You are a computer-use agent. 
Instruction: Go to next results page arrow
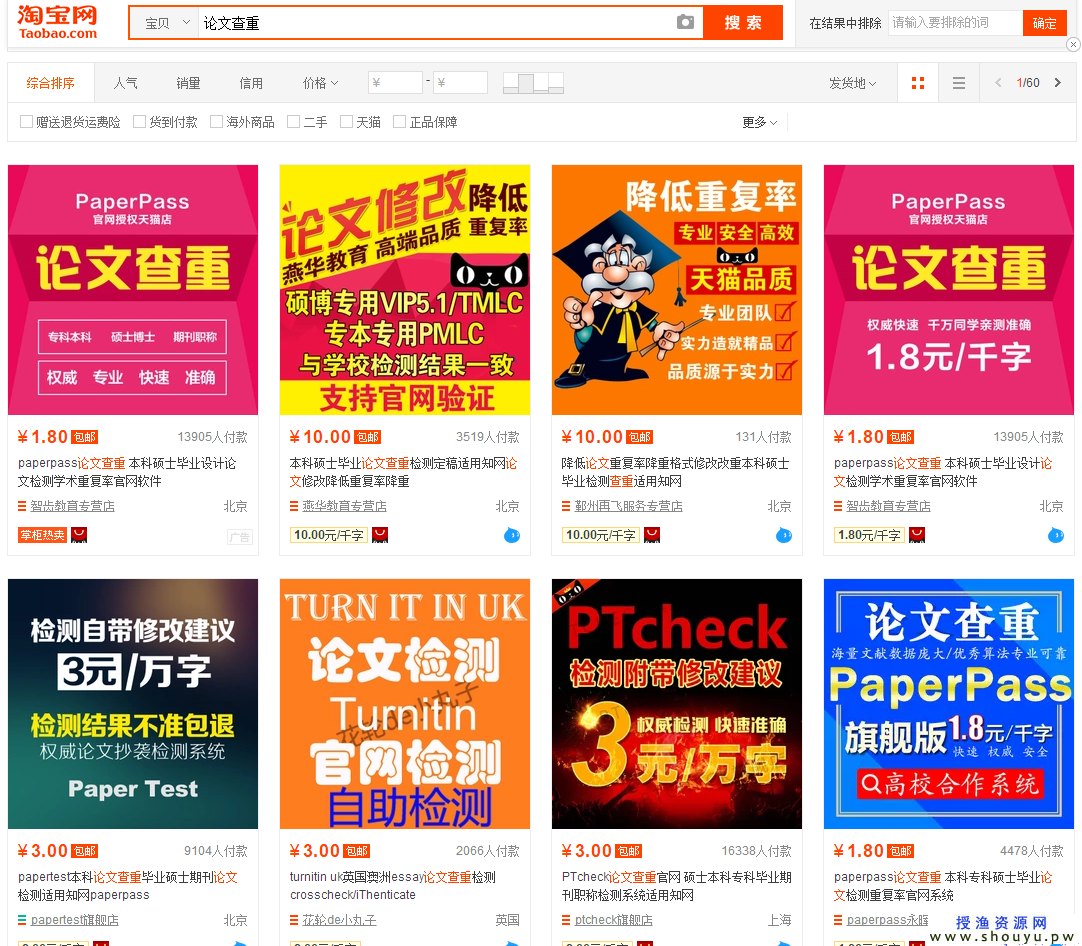tap(1058, 83)
